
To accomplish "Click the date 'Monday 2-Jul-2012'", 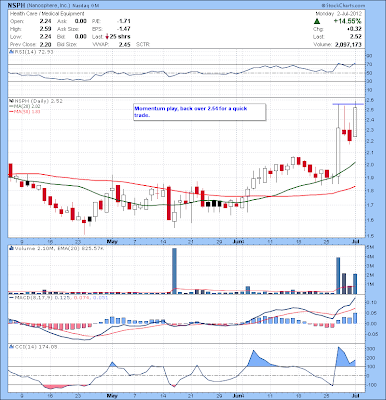I will [x=338, y=14].
